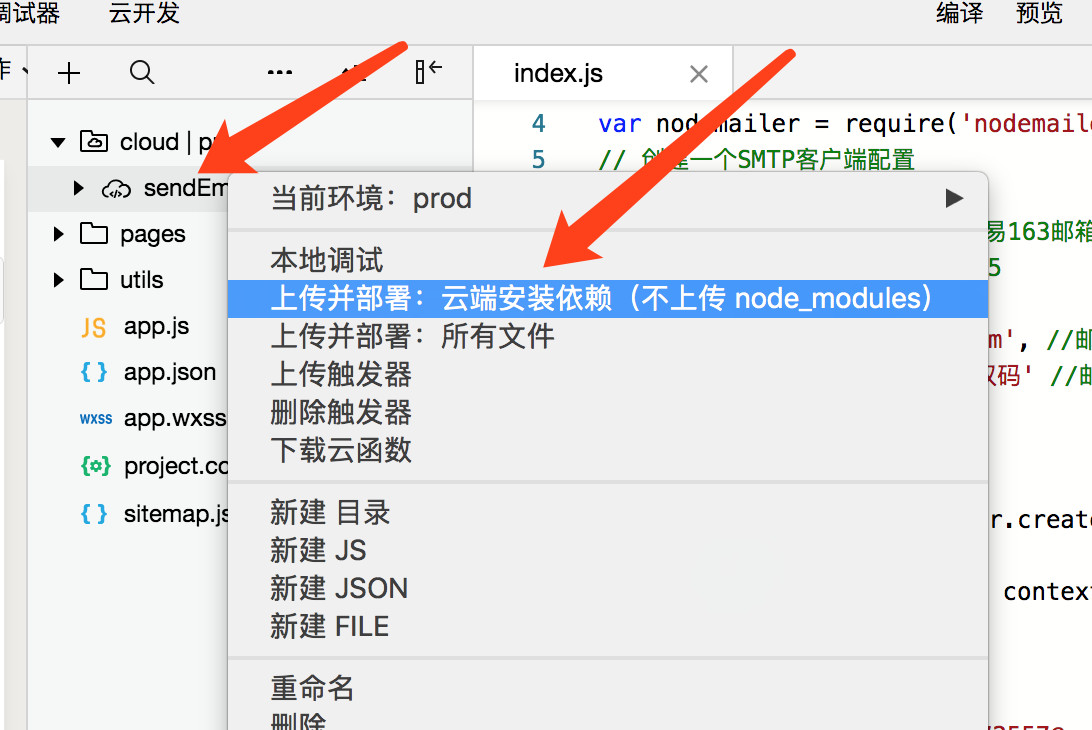Click the utils folder icon
The height and width of the screenshot is (730, 1092).
(x=94, y=279)
